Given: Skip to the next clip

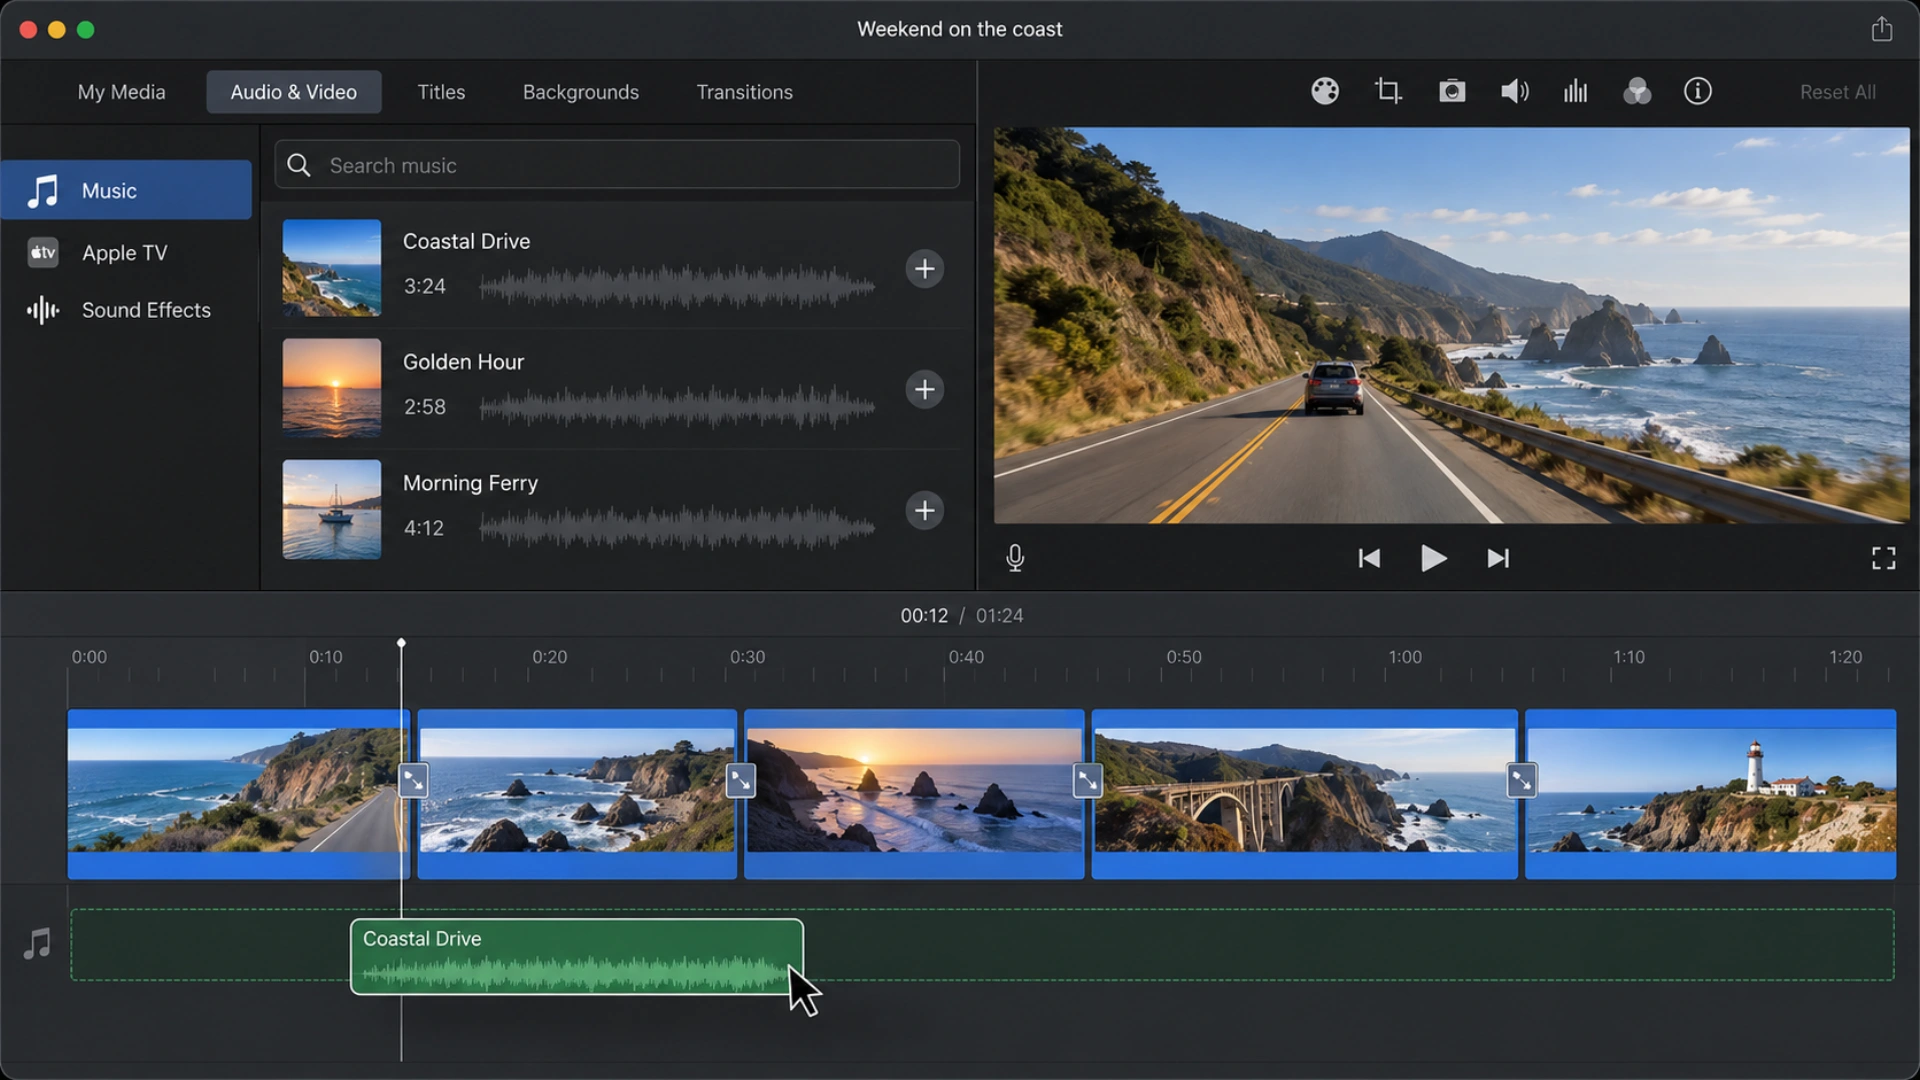Looking at the screenshot, I should click(x=1498, y=558).
